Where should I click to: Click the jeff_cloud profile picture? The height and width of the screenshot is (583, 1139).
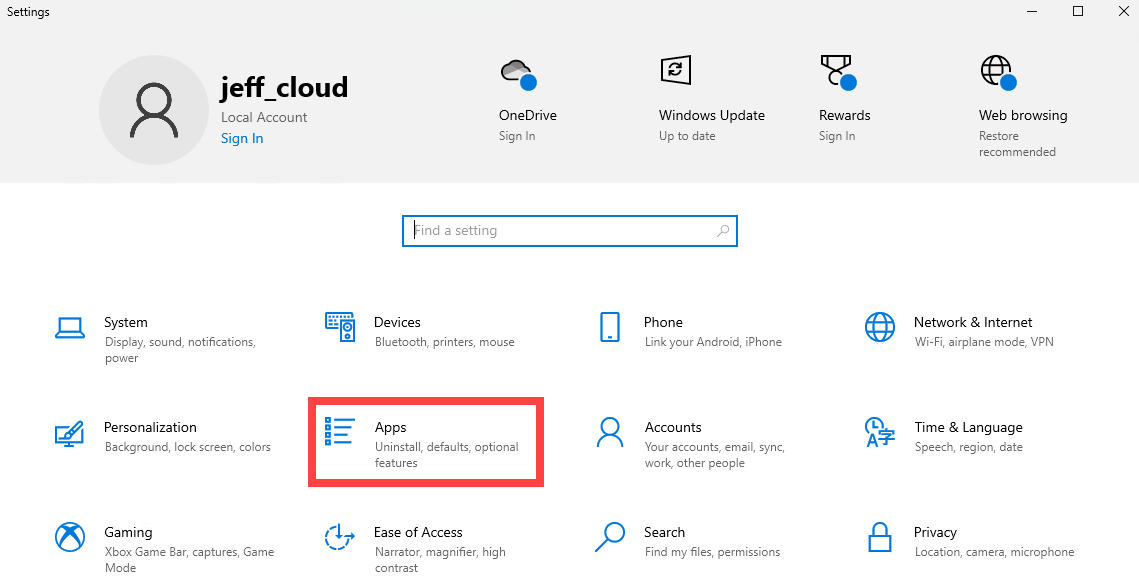154,110
